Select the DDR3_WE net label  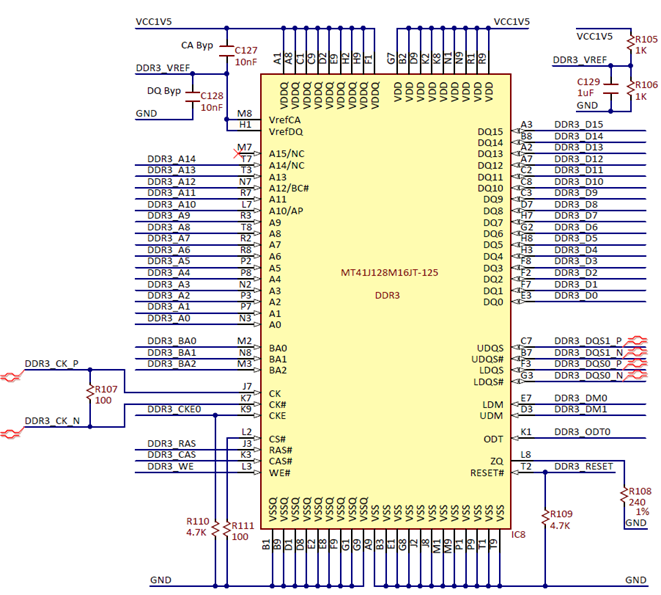pos(170,466)
